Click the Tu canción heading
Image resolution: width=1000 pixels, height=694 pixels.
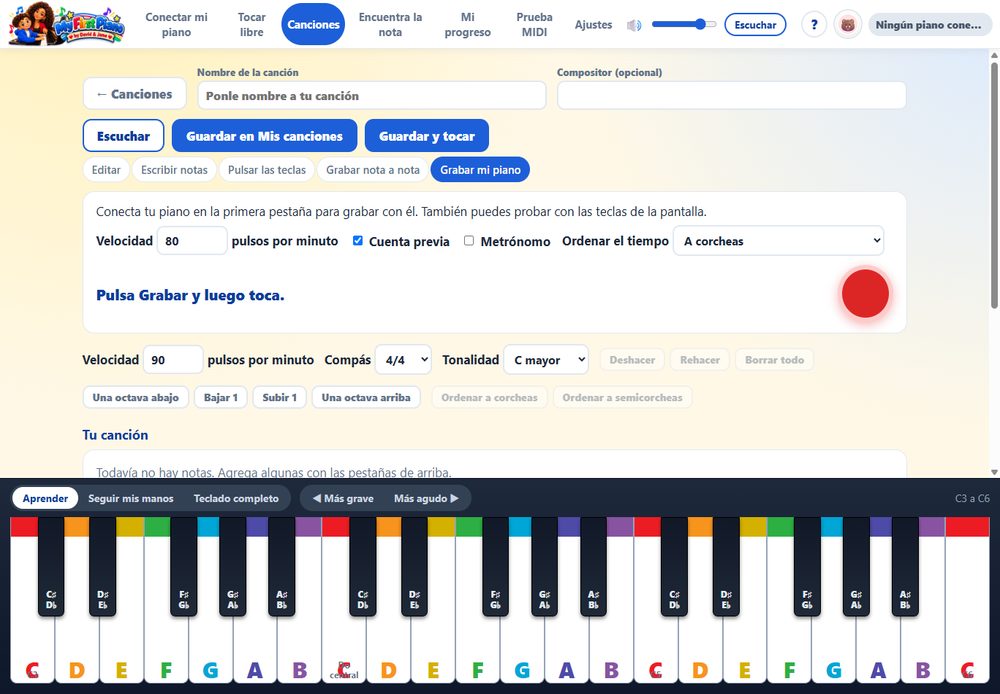[x=115, y=435]
